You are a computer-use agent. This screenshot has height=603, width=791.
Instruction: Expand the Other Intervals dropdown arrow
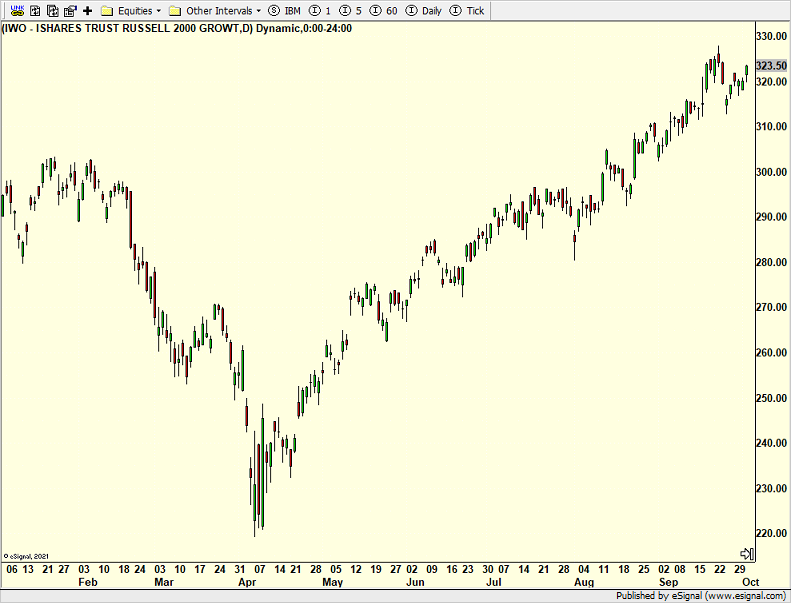pyautogui.click(x=258, y=10)
